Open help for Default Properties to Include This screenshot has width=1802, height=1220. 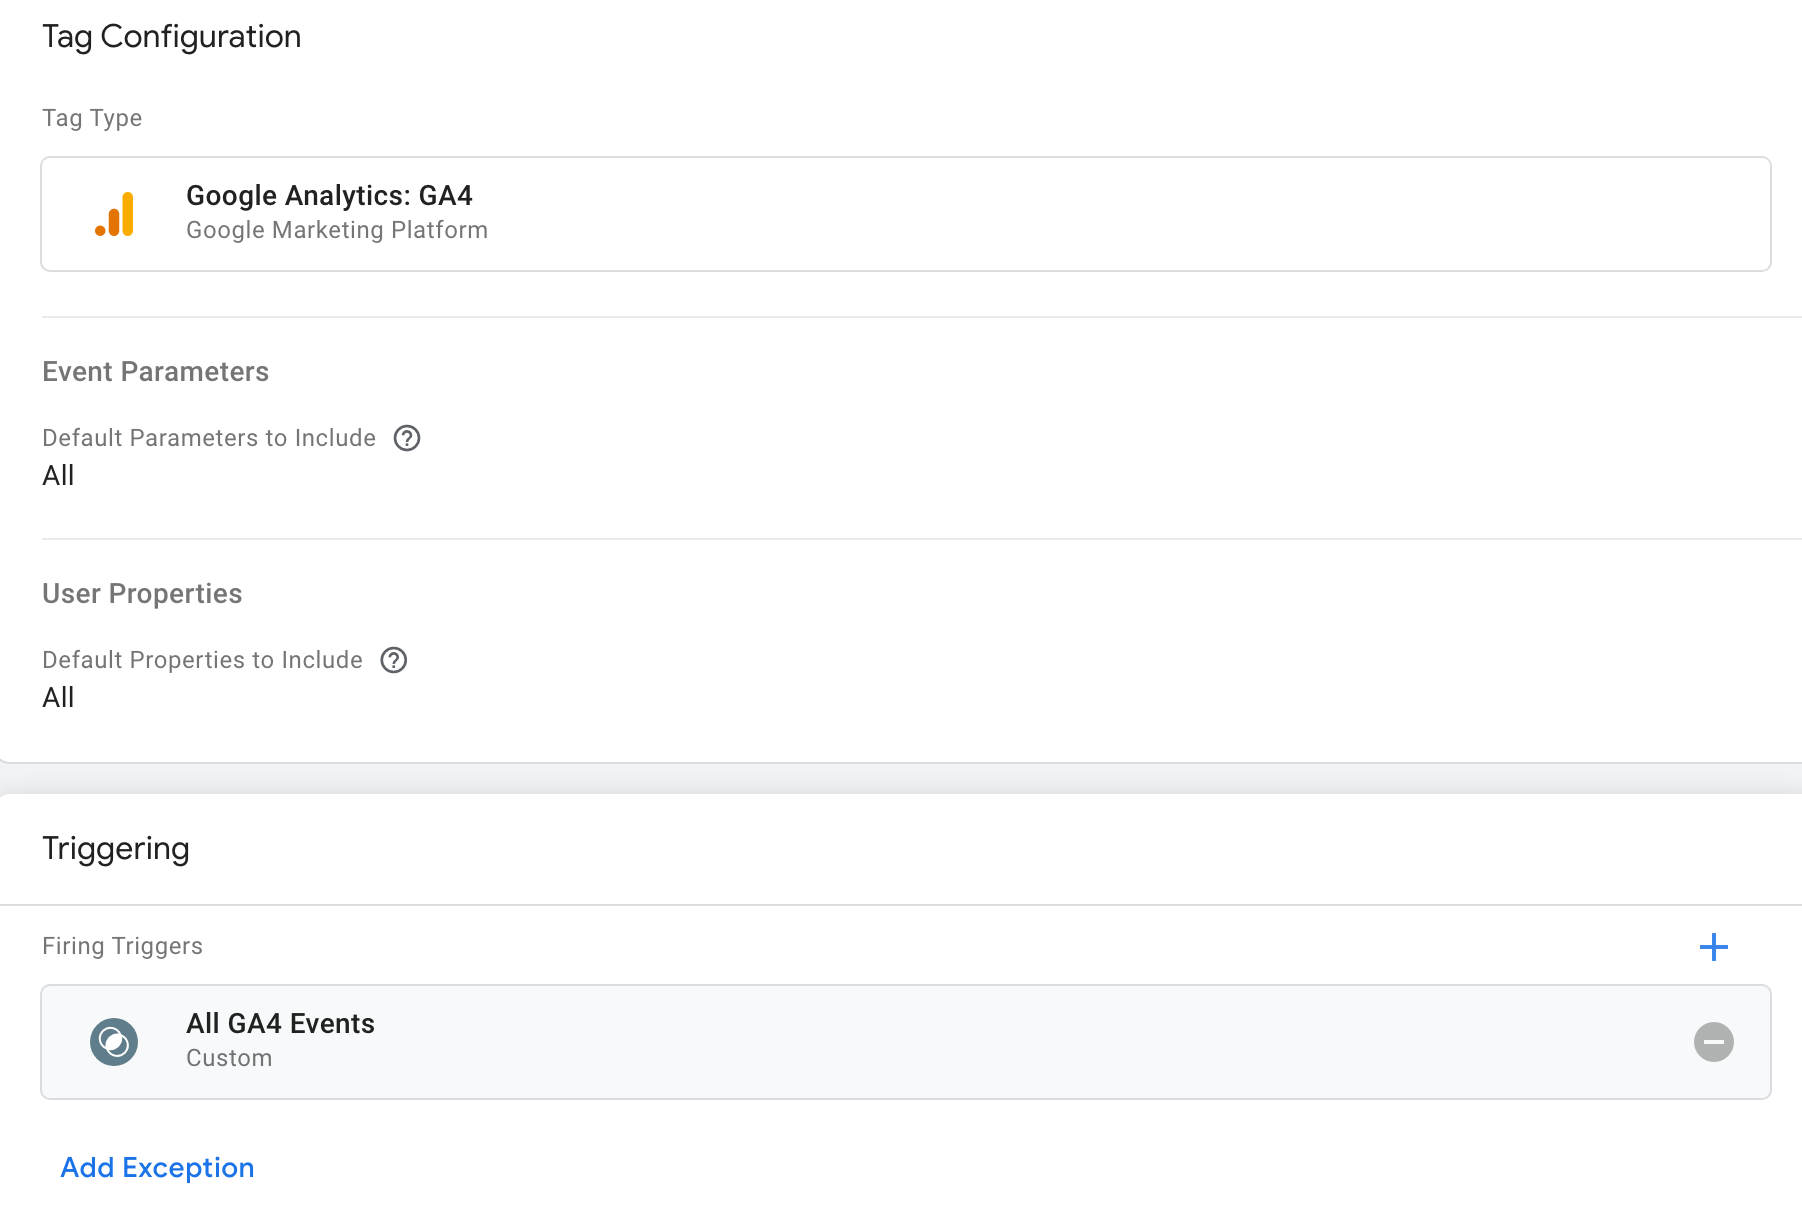(394, 660)
